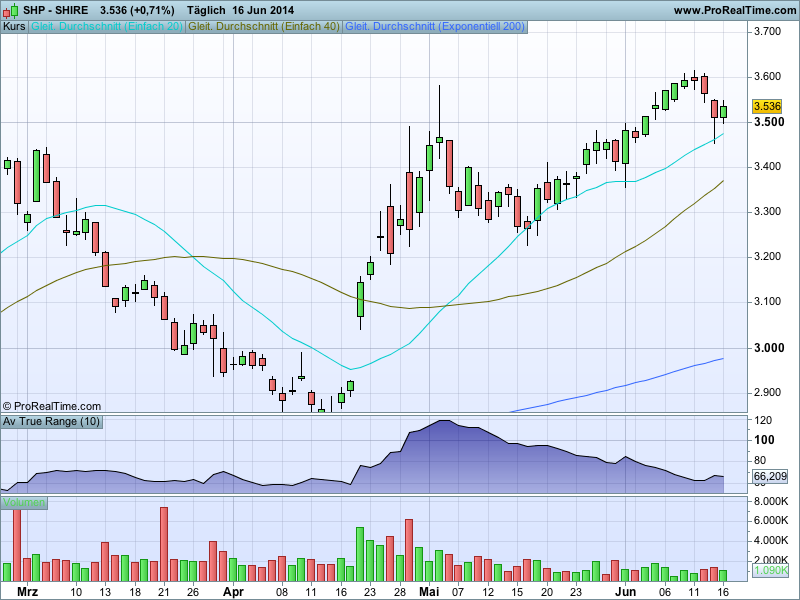Click the 66,209 ATR value tag
The image size is (800, 600).
point(770,477)
